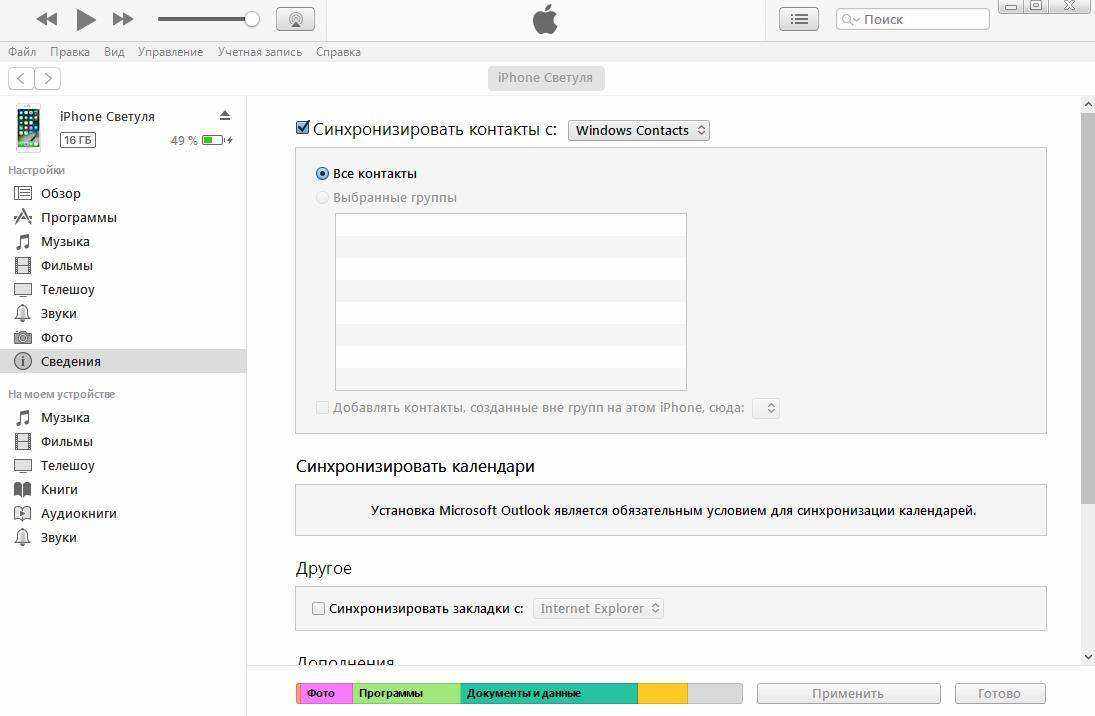The image size is (1095, 716).
Task: Enable Синхронизировать закладки checkbox
Action: click(x=318, y=608)
